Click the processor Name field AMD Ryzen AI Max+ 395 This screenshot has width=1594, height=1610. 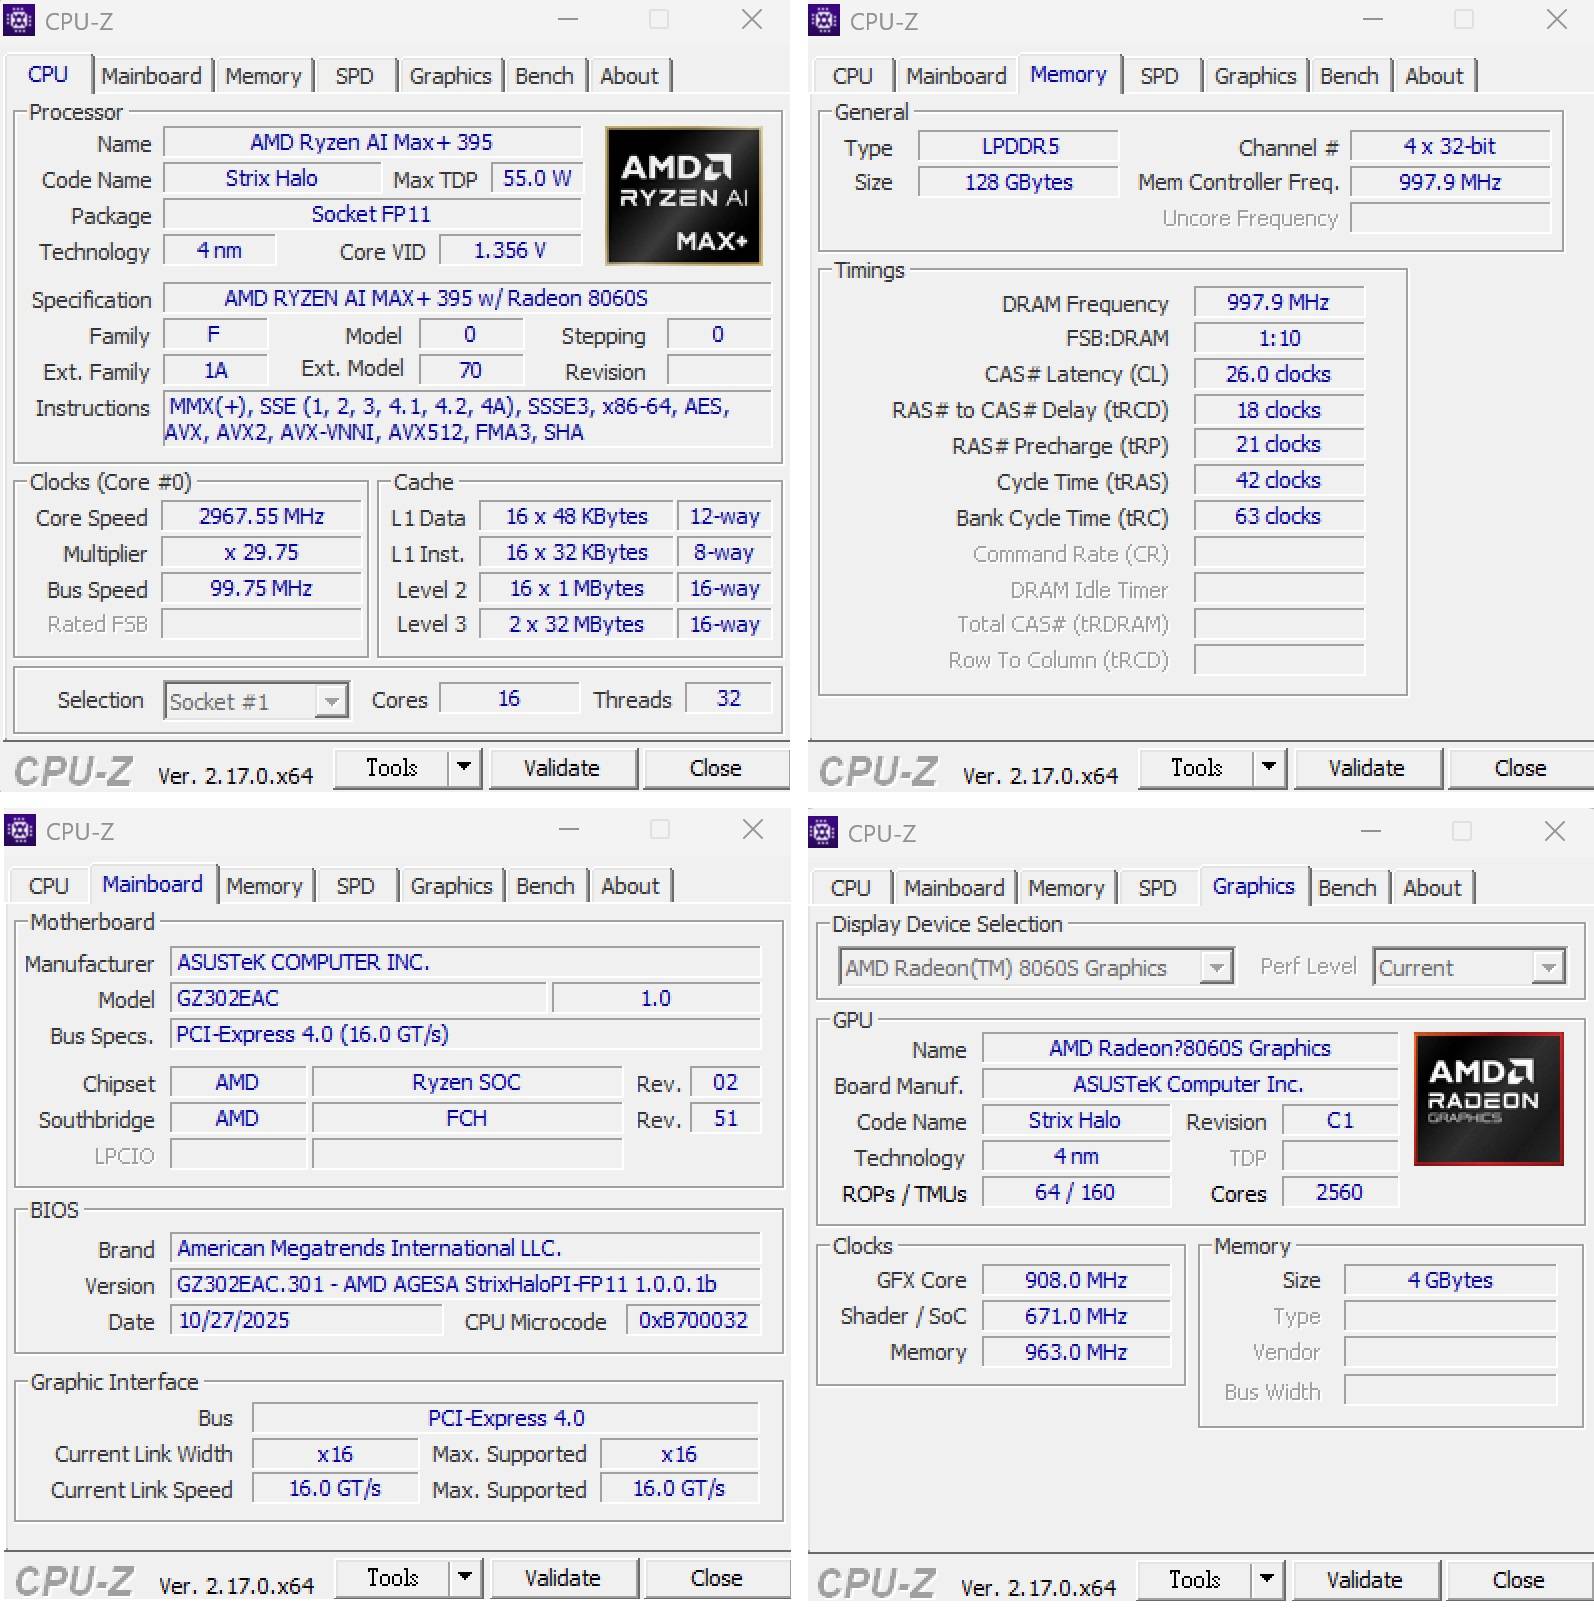click(x=372, y=142)
